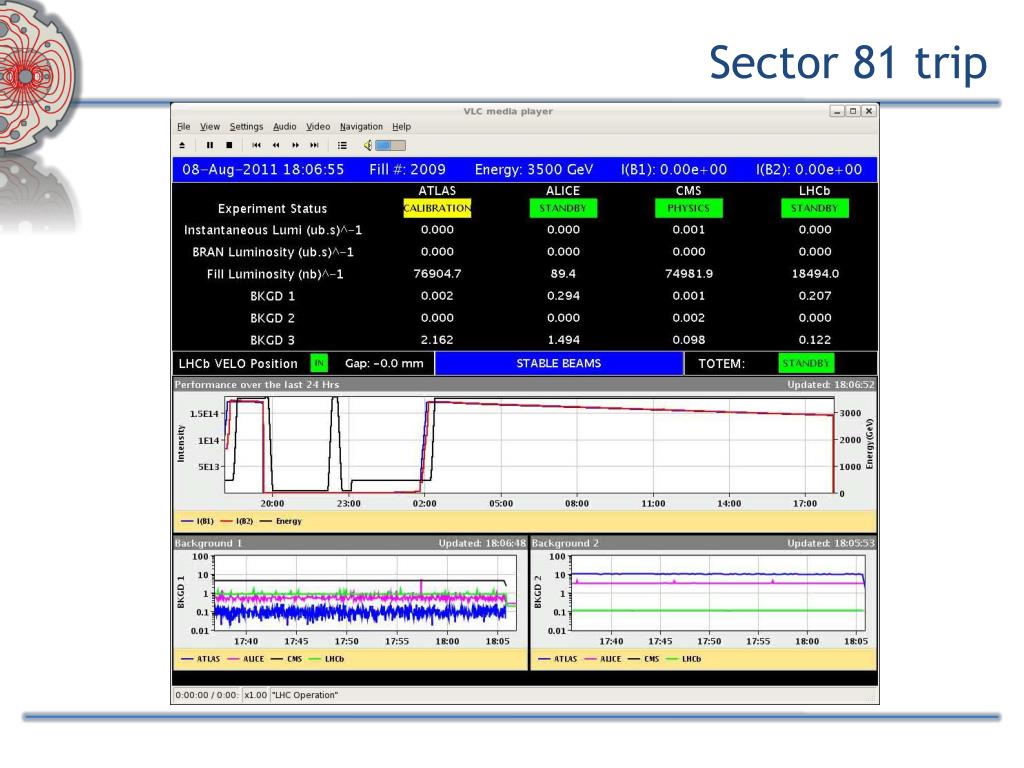Viewport: 1024px width, 768px height.
Task: Open the Audio menu
Action: click(x=284, y=127)
